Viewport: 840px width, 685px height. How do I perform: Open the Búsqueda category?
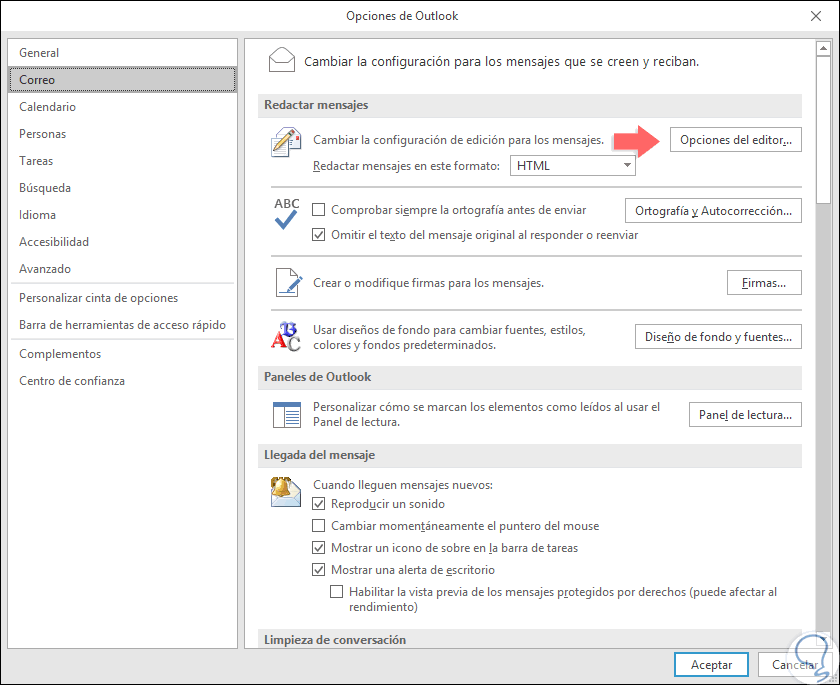click(x=123, y=187)
